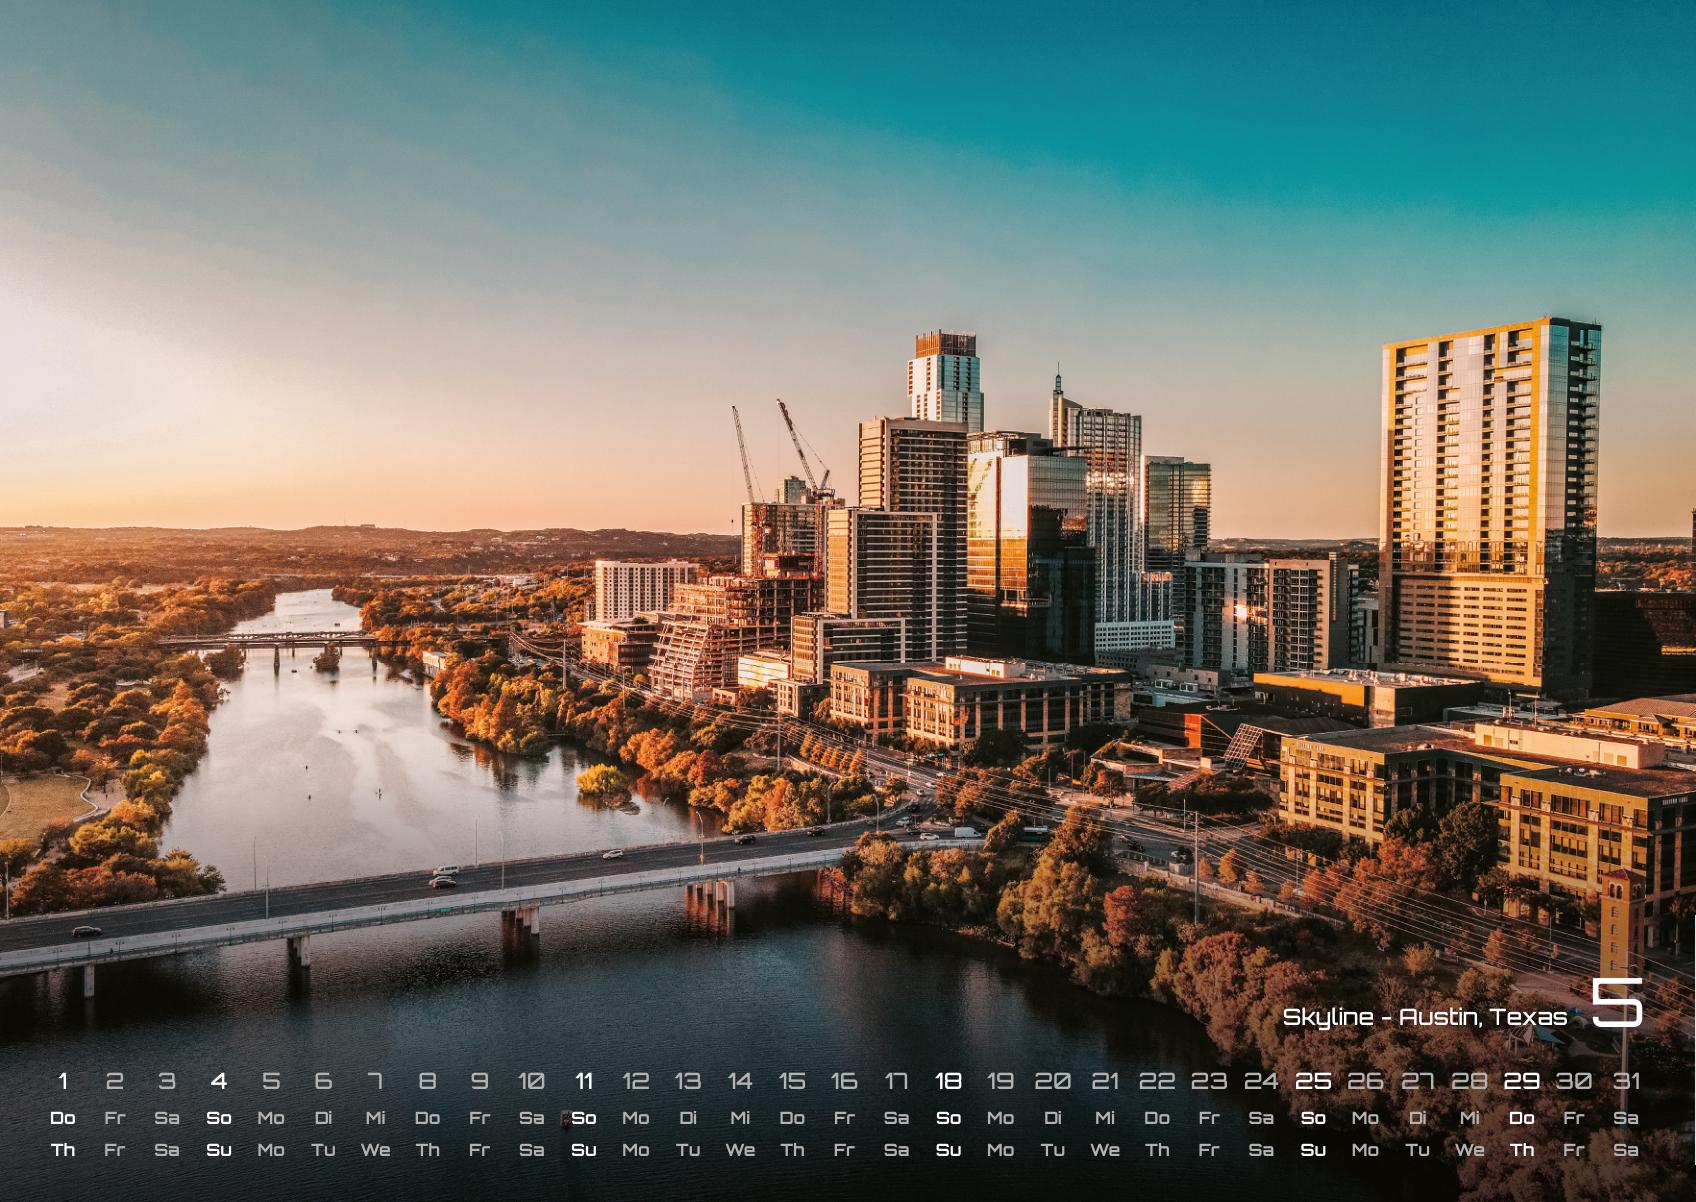Select day number 20

[1053, 1081]
